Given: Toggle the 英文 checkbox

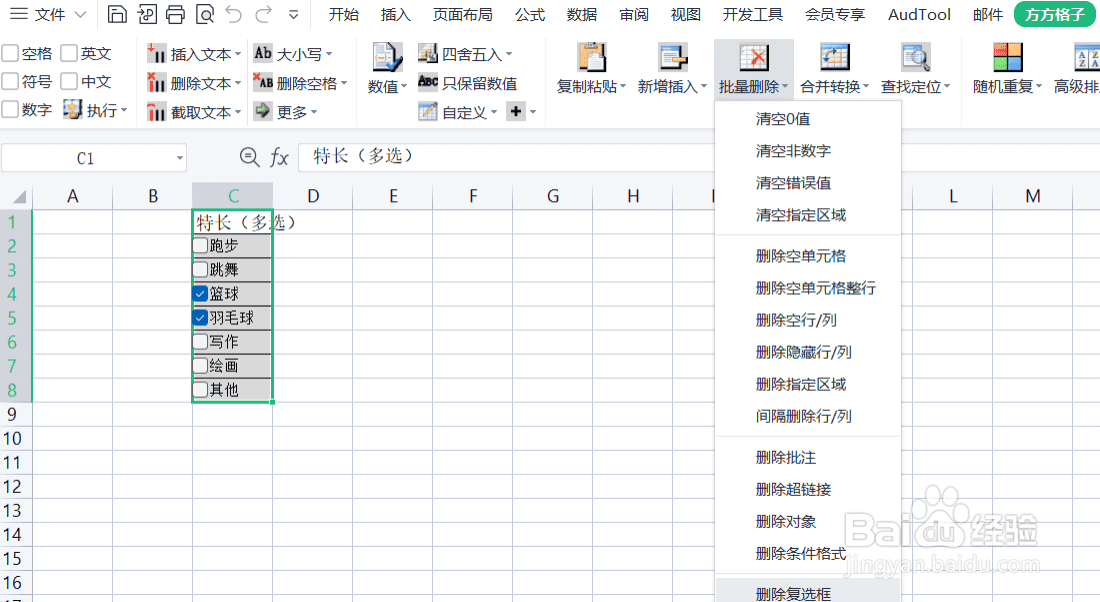Looking at the screenshot, I should click(x=69, y=53).
